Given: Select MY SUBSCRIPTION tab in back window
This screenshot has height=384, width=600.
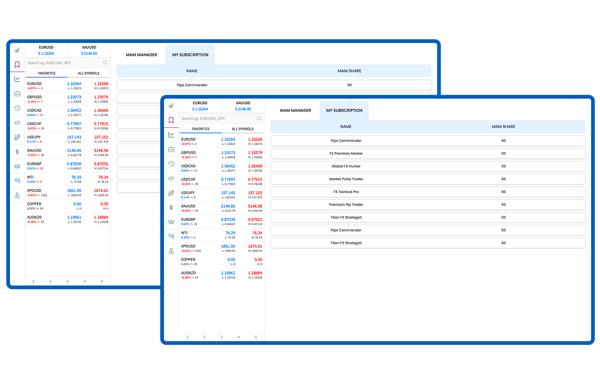Looking at the screenshot, I should pyautogui.click(x=190, y=55).
